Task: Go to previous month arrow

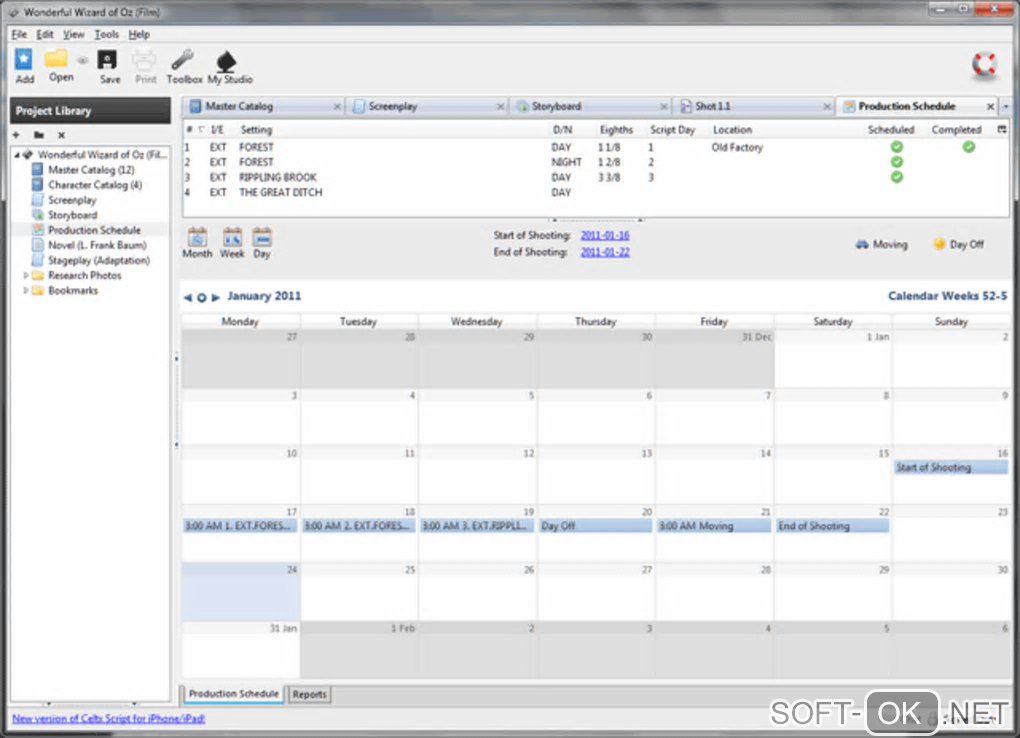Action: (x=187, y=297)
